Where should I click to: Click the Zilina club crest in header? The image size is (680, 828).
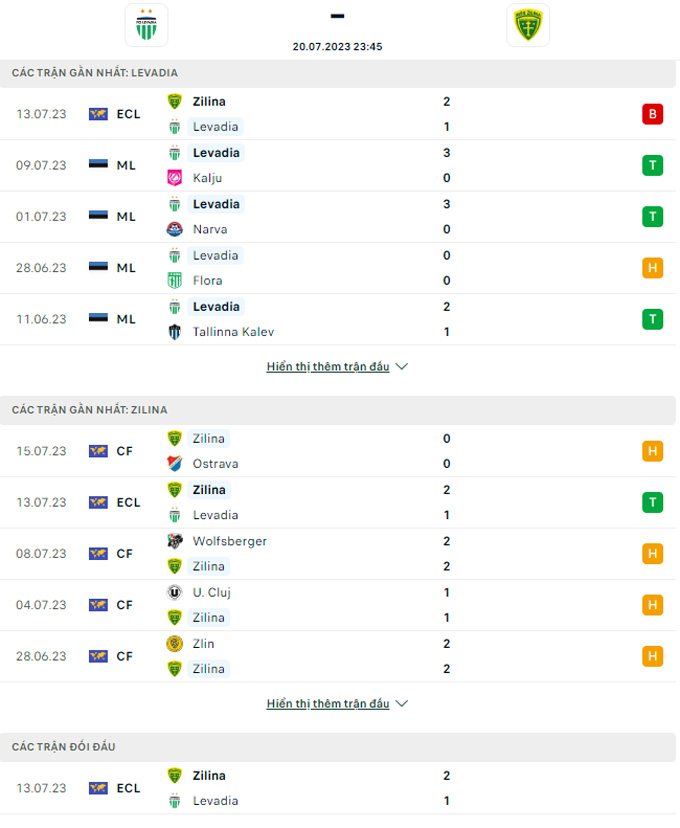(527, 25)
